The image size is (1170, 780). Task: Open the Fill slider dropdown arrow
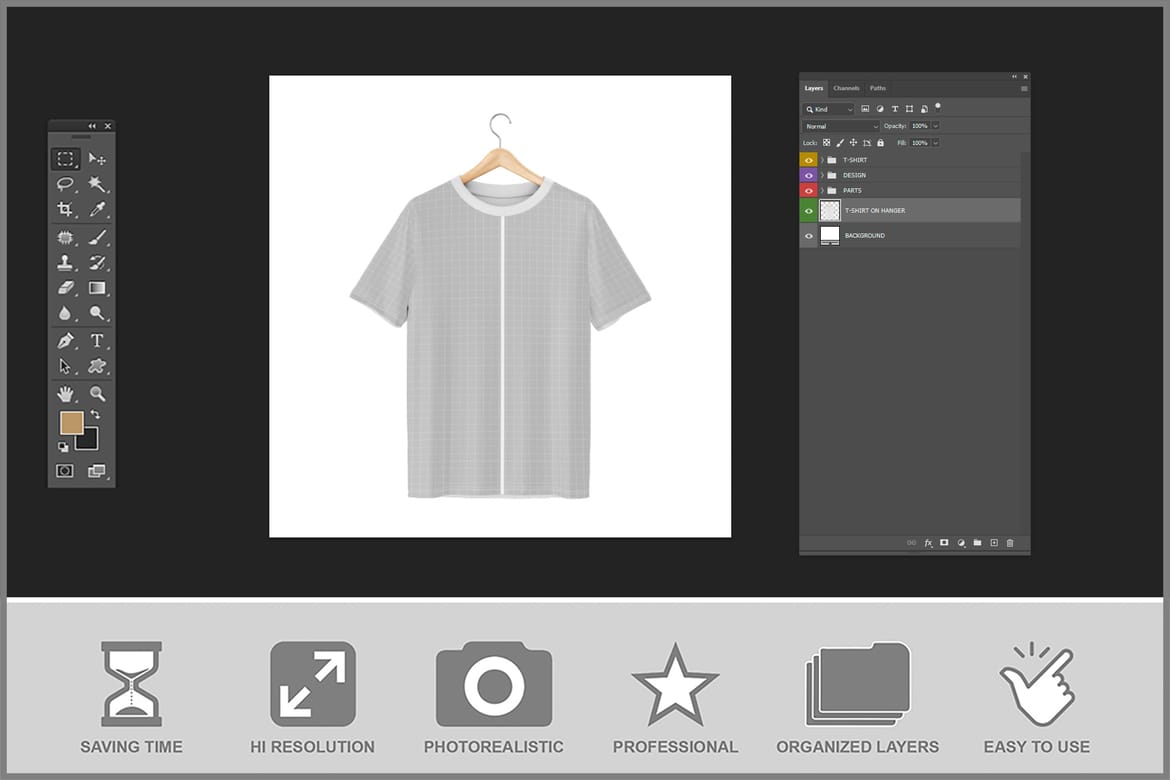[x=936, y=143]
